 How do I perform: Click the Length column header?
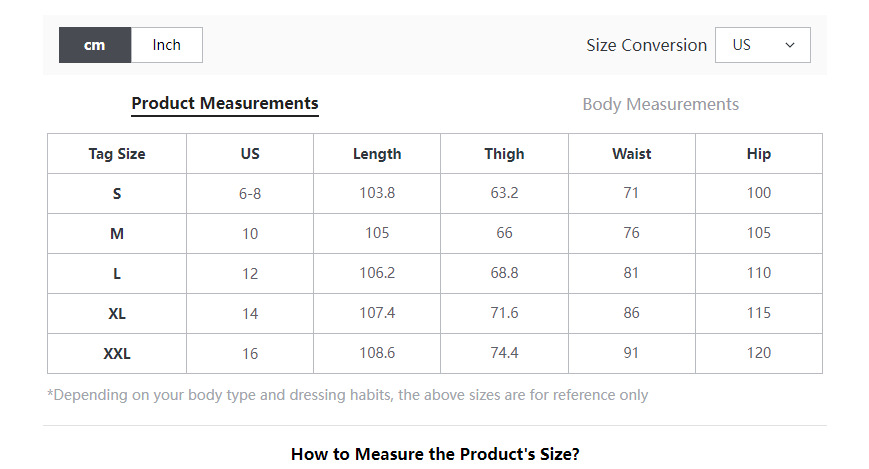pyautogui.click(x=377, y=154)
